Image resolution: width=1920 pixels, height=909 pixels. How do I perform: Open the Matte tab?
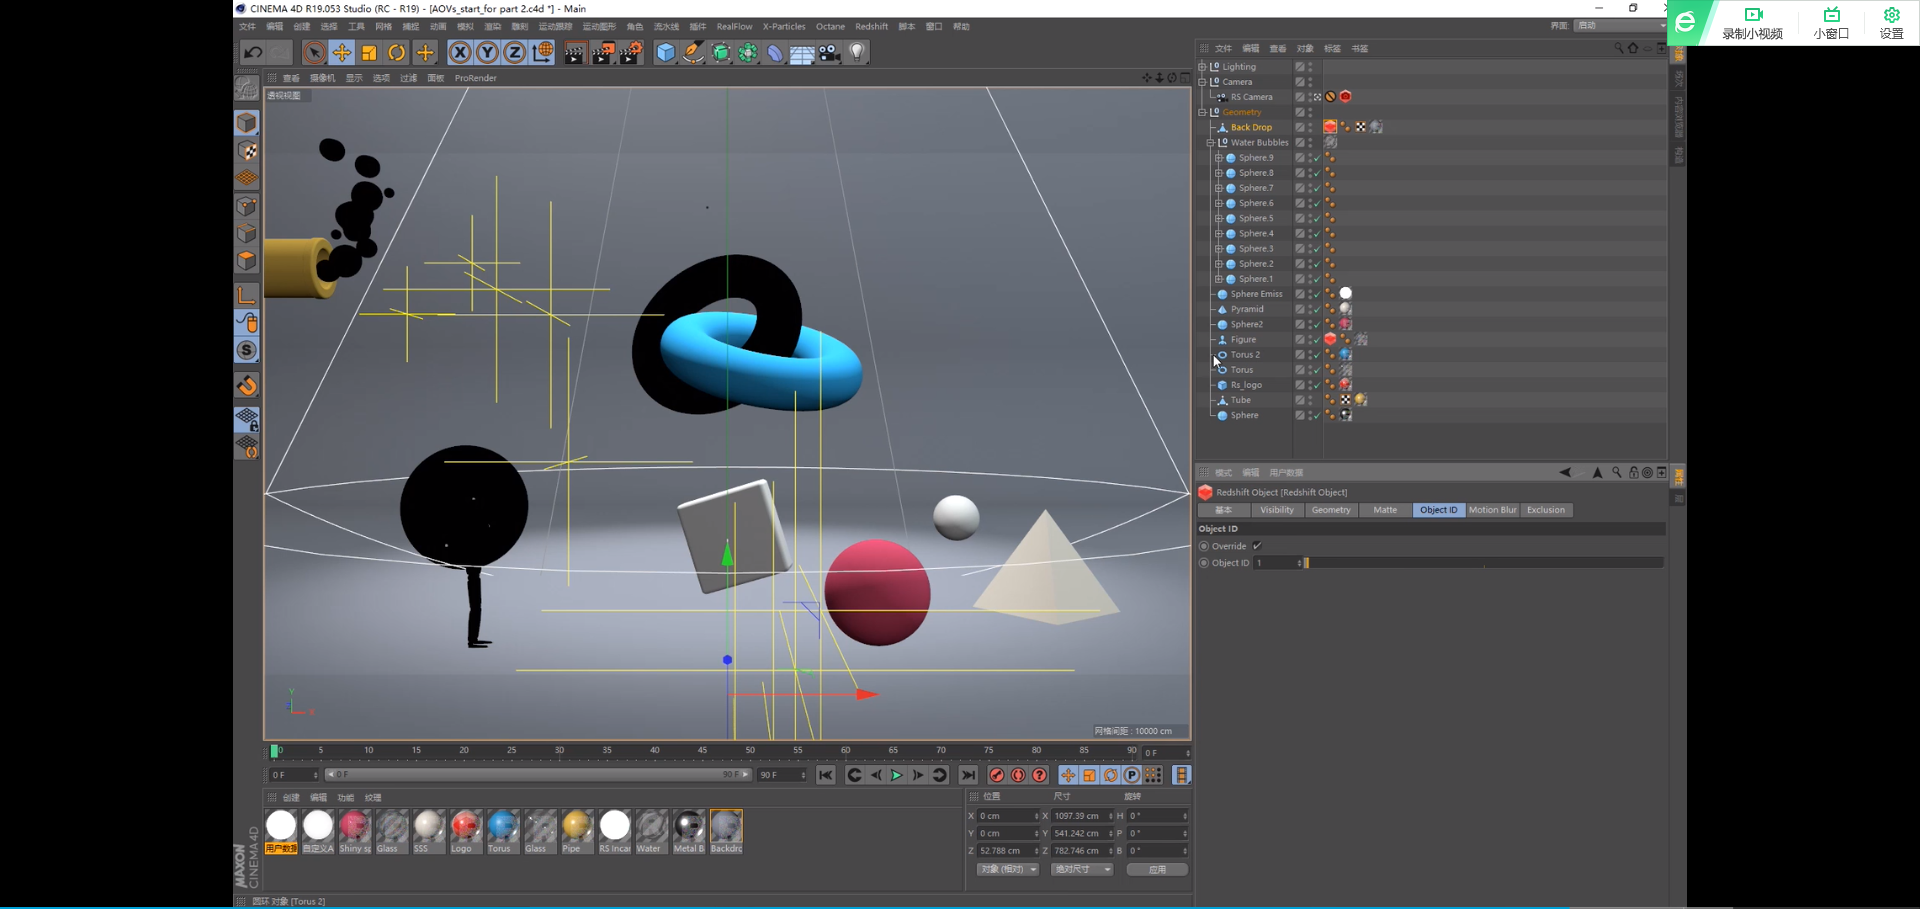pos(1385,510)
